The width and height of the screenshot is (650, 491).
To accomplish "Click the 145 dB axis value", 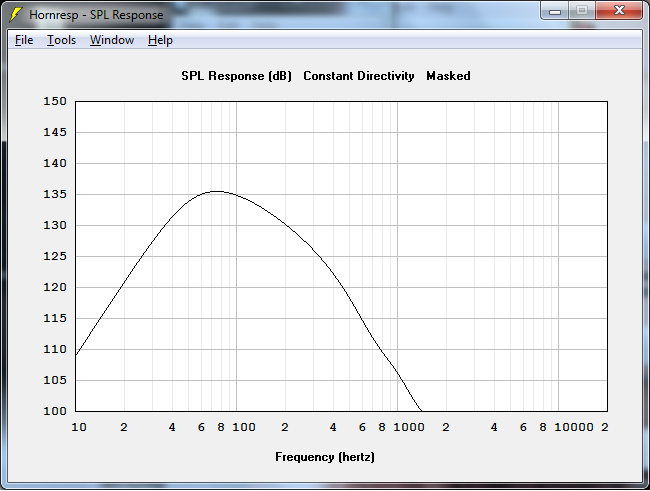I will click(x=55, y=132).
